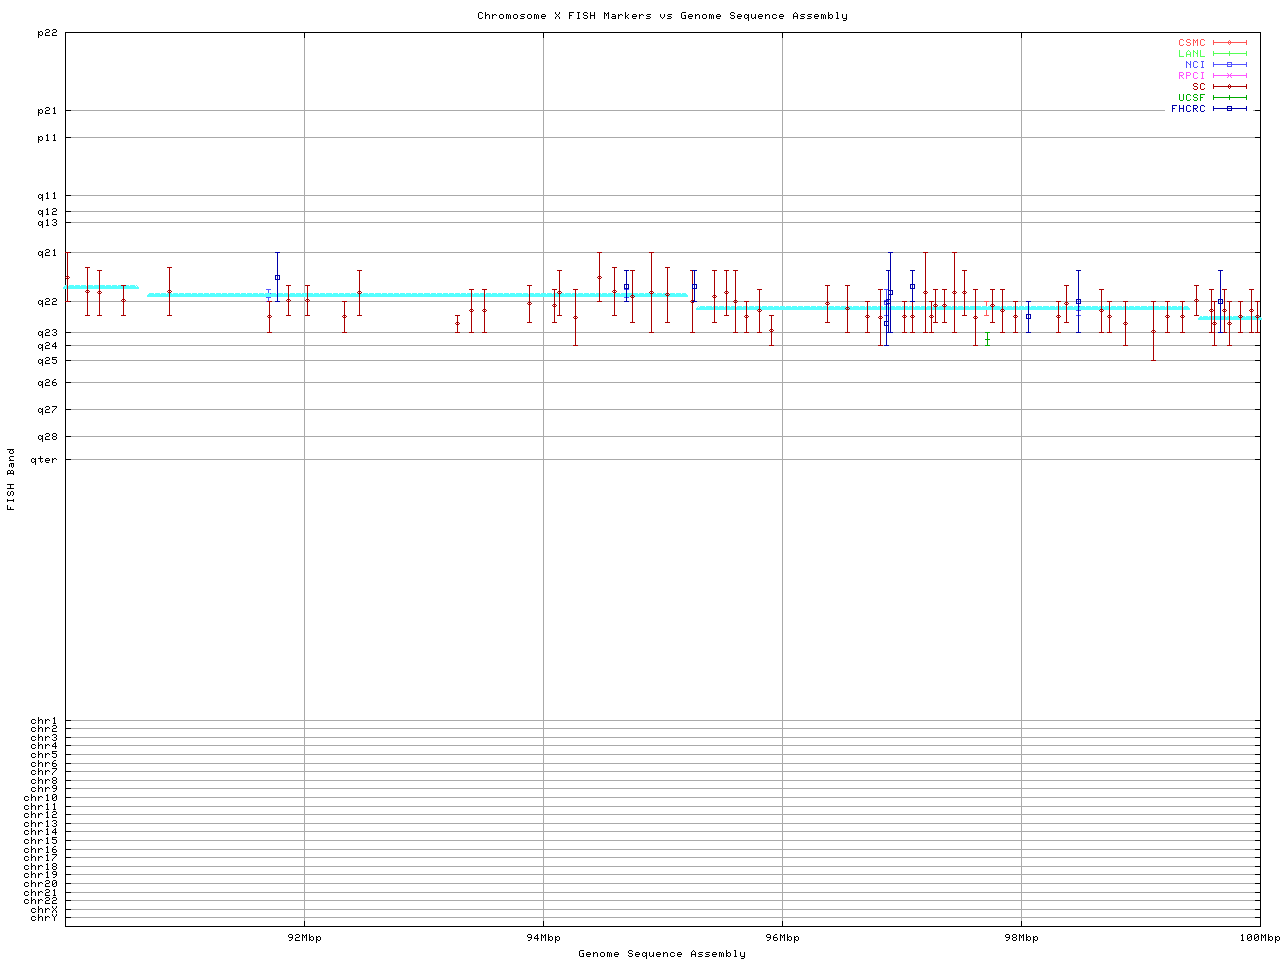This screenshot has height=960, width=1280.
Task: Select the chr1 row label
Action: click(x=44, y=721)
